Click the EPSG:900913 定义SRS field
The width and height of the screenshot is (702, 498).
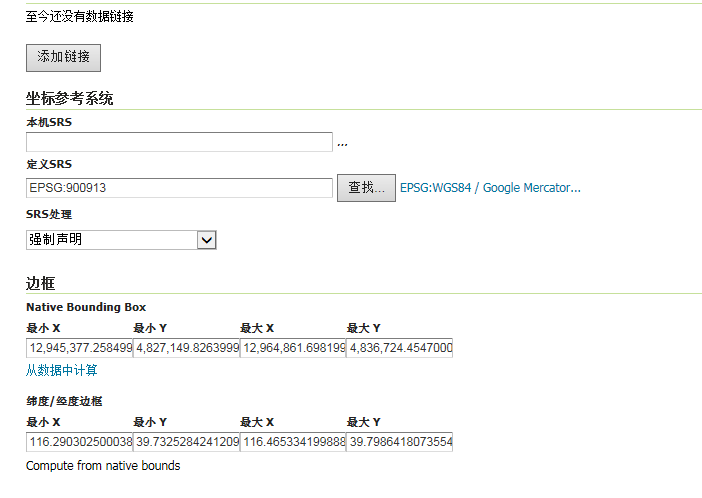tap(179, 188)
